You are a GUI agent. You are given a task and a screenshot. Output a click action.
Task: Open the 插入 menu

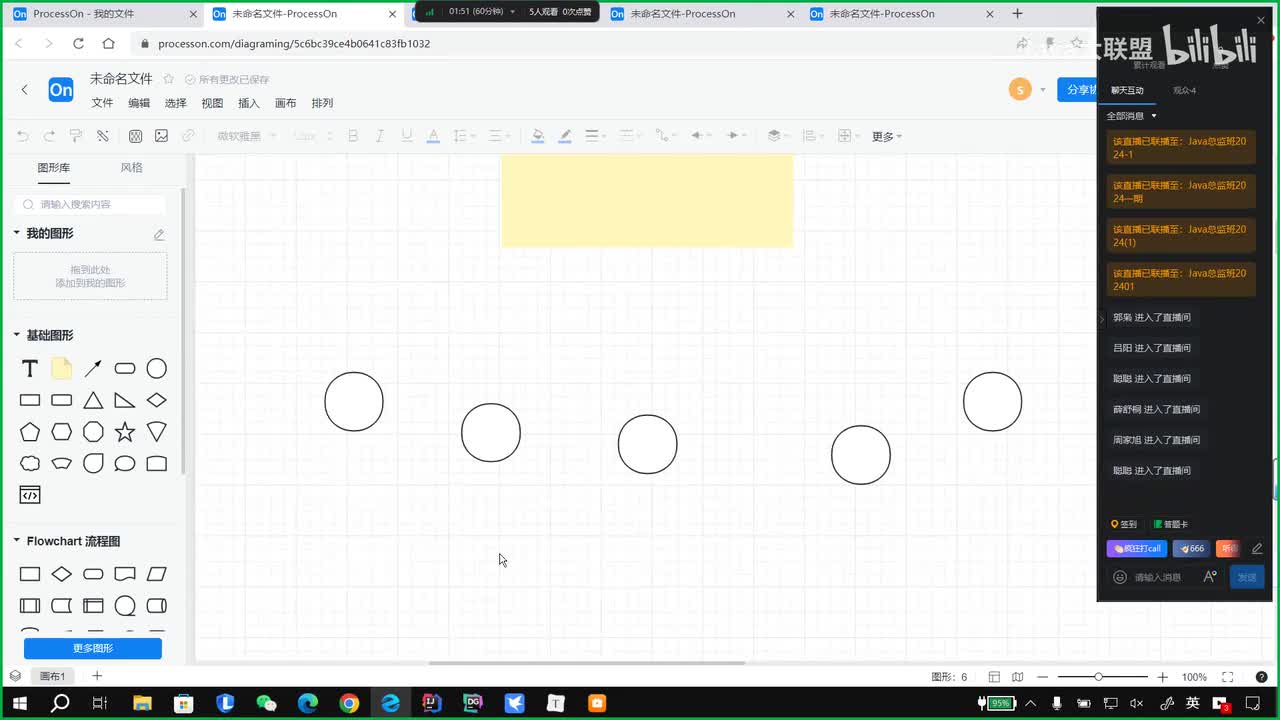pyautogui.click(x=249, y=103)
